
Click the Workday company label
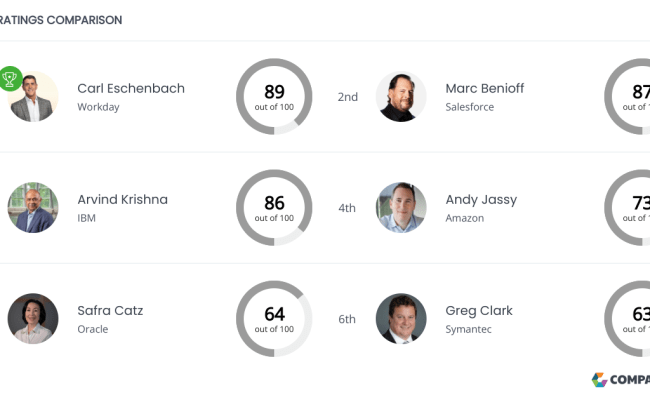(x=98, y=107)
